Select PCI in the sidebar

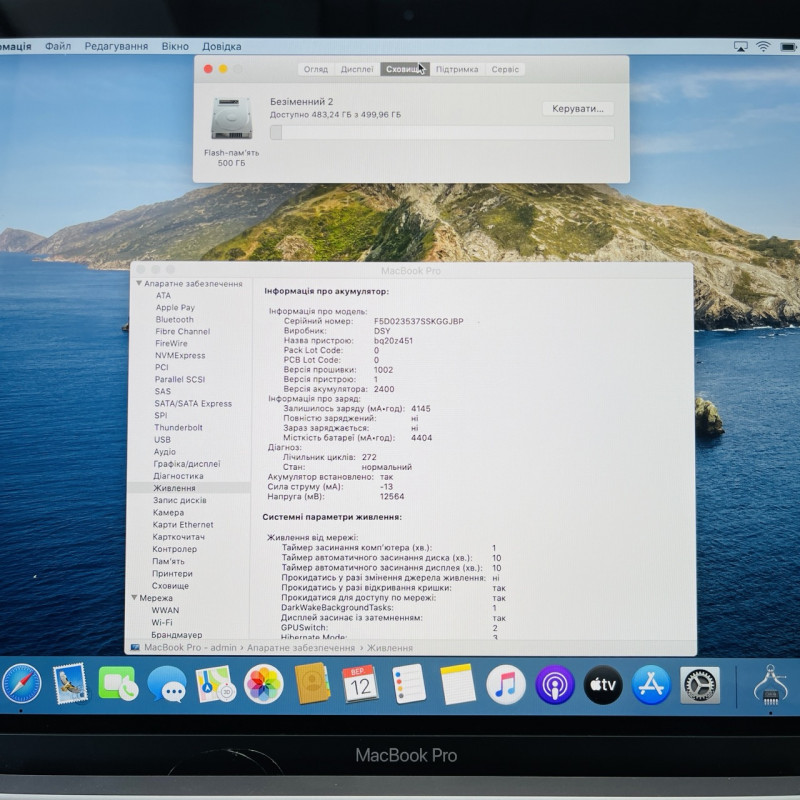click(161, 367)
